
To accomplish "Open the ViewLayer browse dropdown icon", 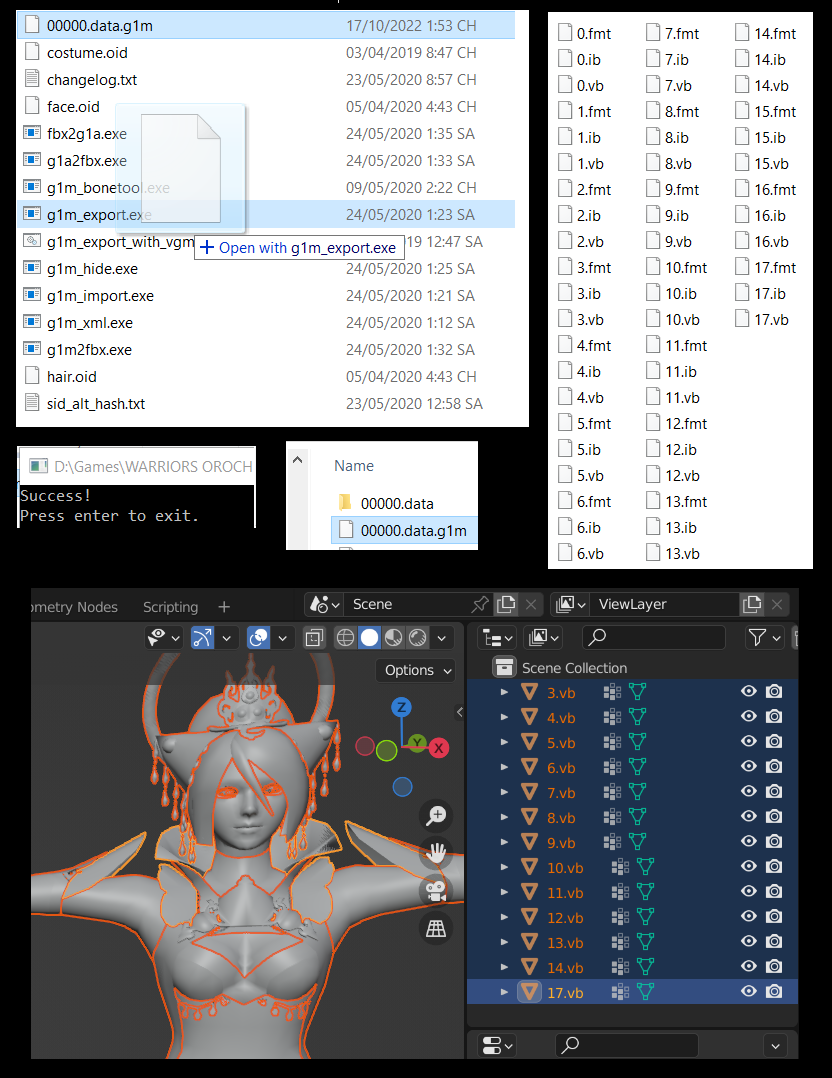I will coord(570,604).
